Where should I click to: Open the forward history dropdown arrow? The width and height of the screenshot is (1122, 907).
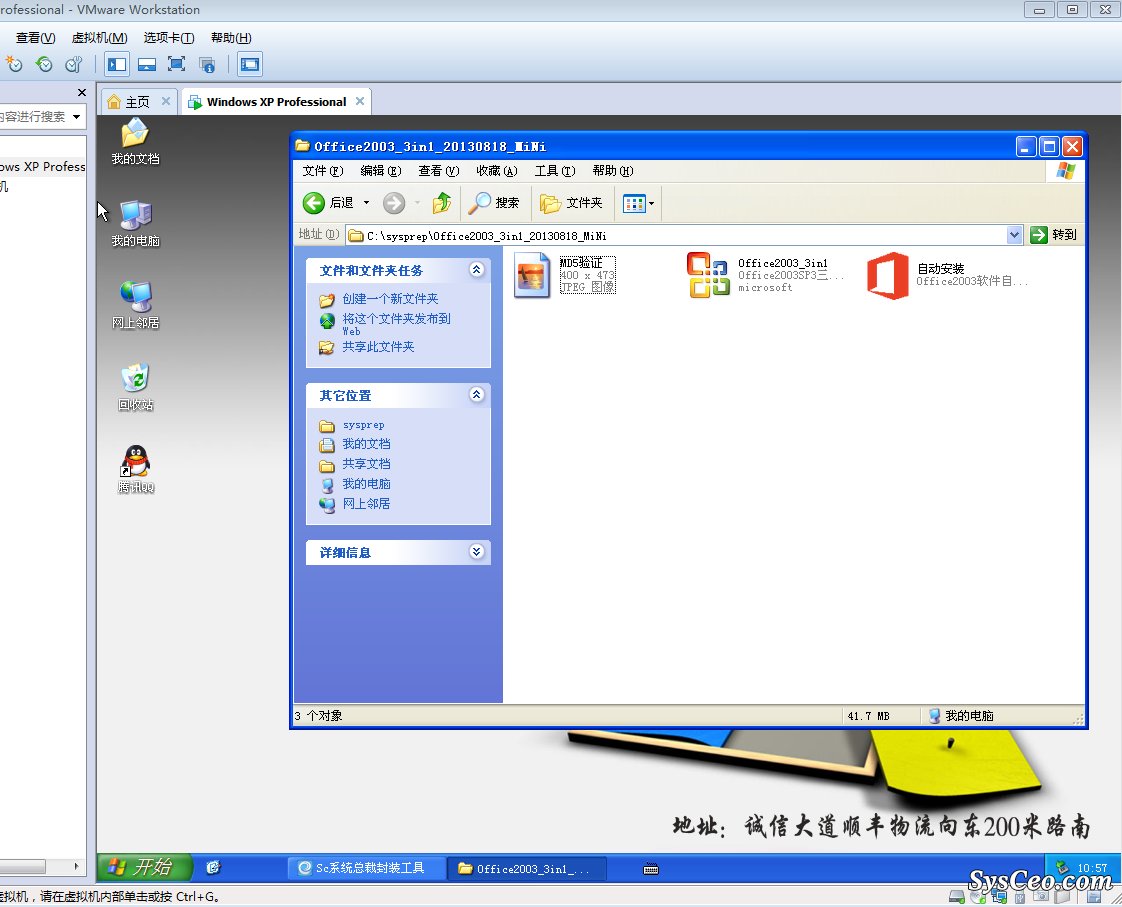point(417,203)
